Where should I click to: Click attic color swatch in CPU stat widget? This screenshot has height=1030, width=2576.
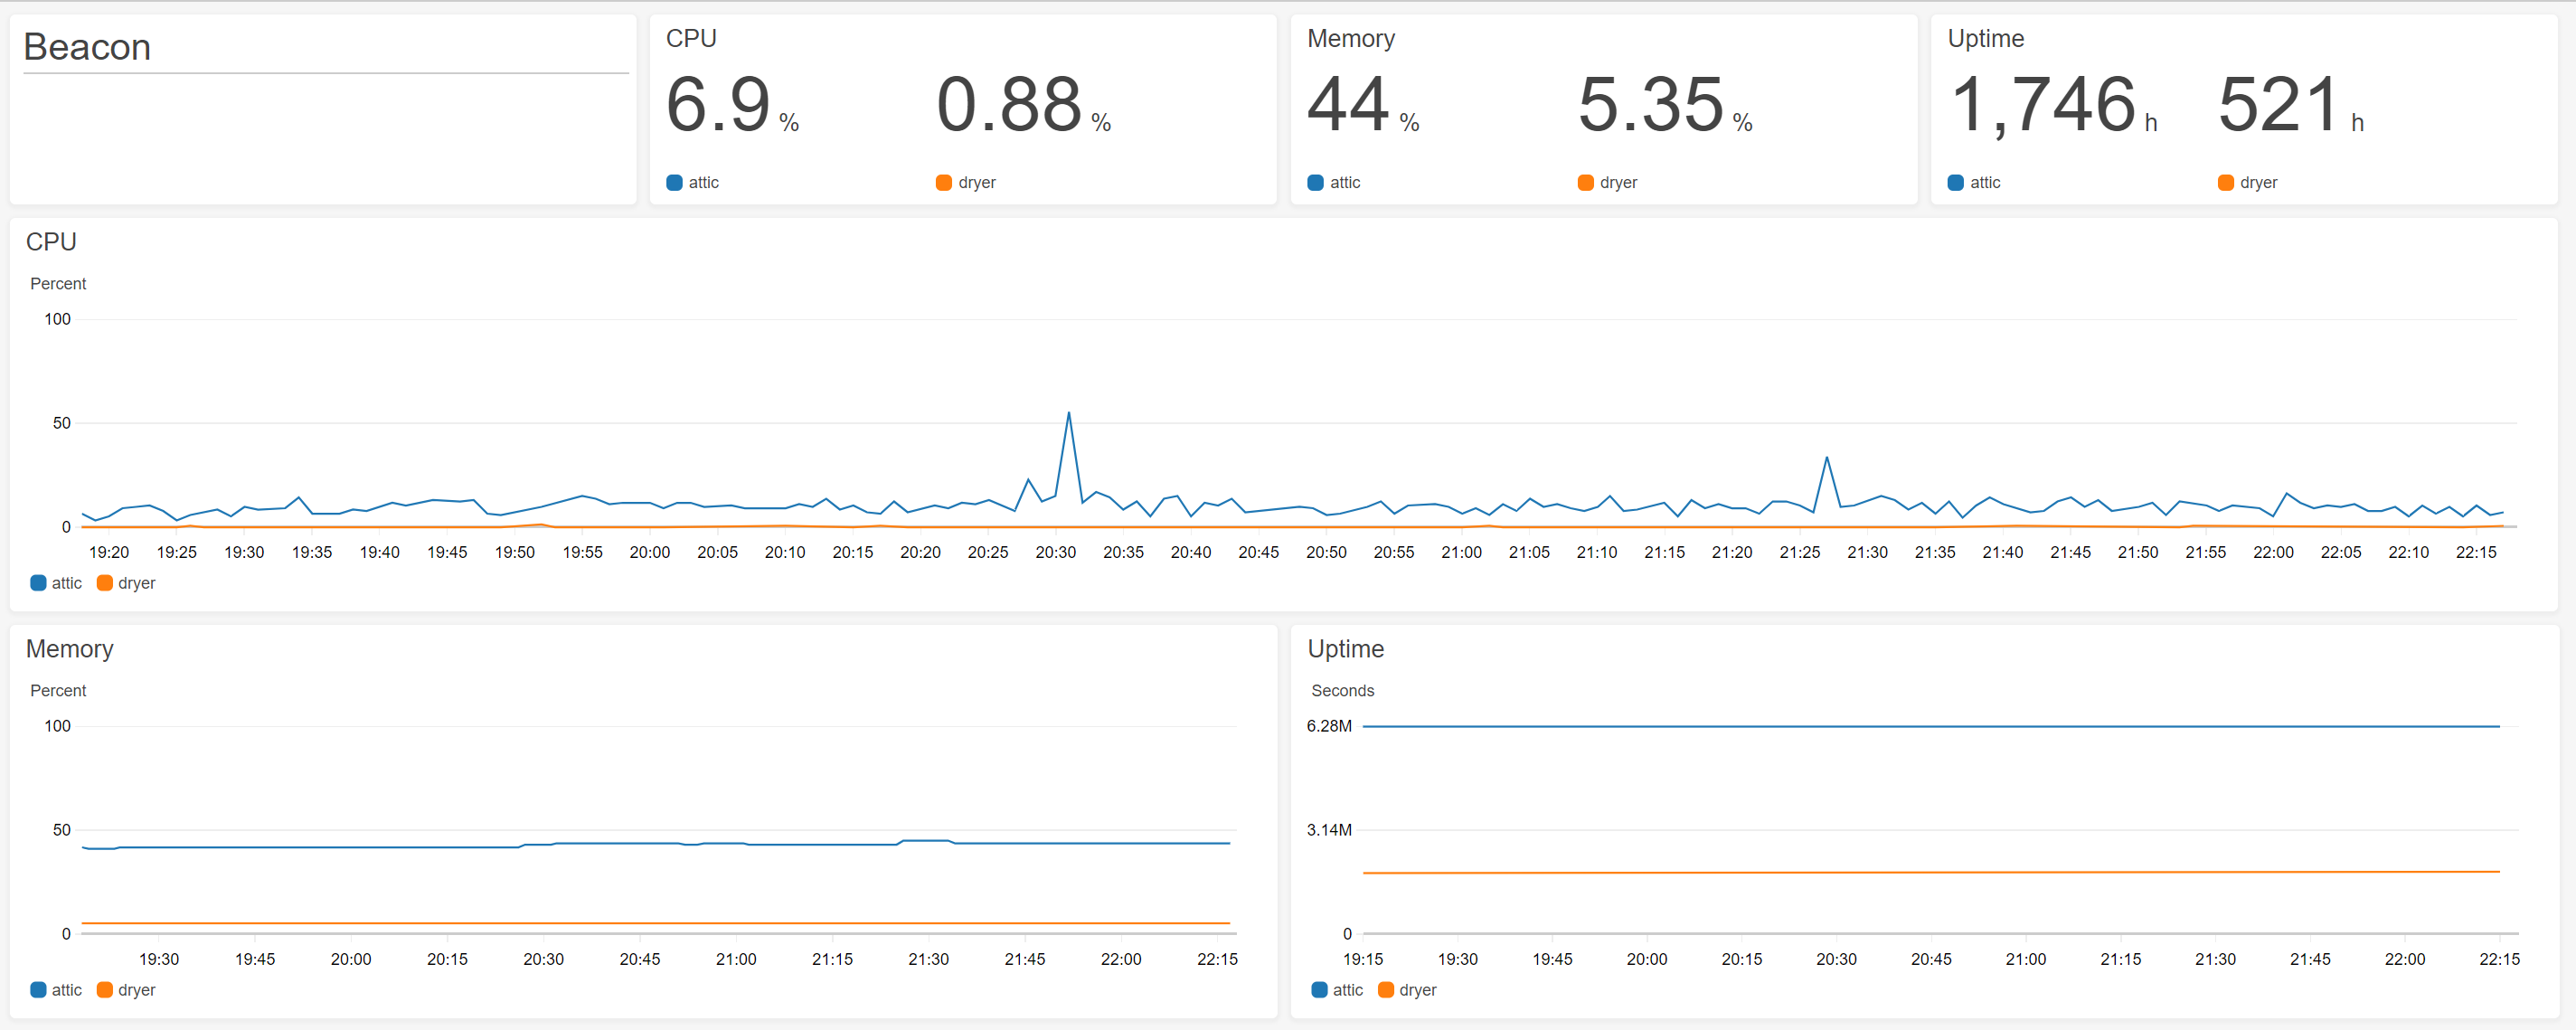coord(674,182)
